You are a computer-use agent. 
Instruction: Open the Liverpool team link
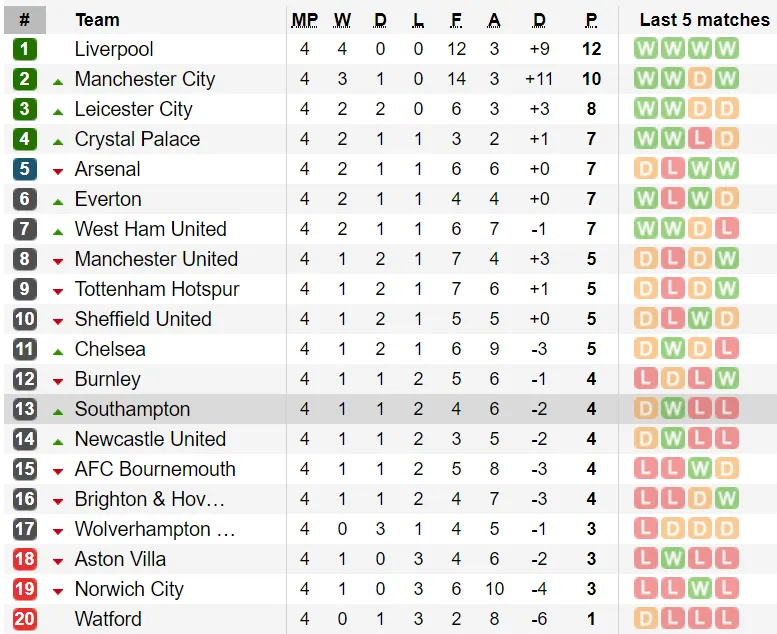[114, 49]
